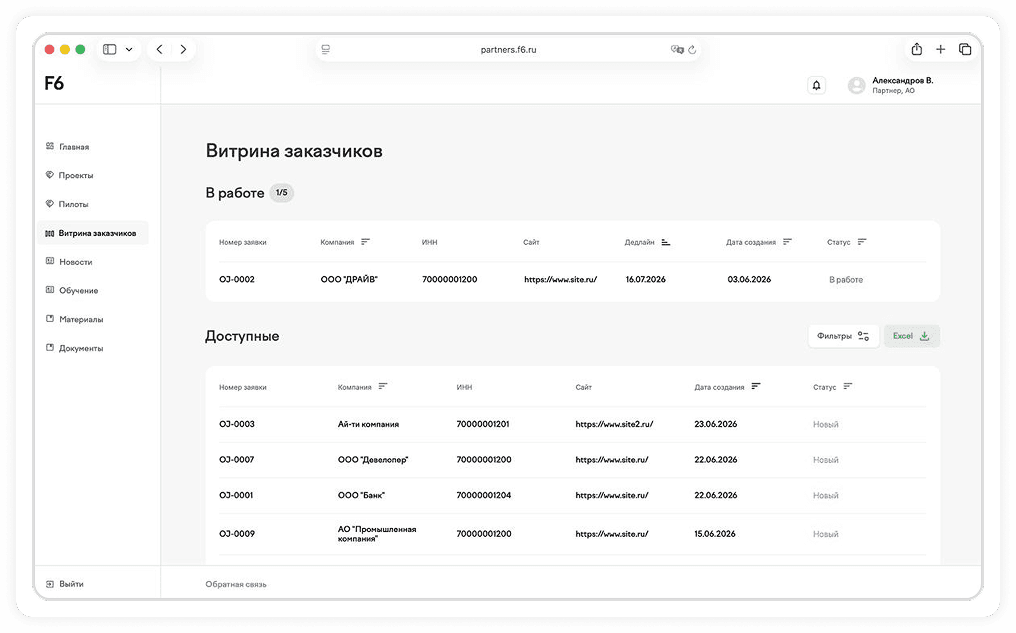This screenshot has height=633, width=1016.
Task: Open the OJ-0002 site link https://www.site.ru/
Action: click(560, 279)
